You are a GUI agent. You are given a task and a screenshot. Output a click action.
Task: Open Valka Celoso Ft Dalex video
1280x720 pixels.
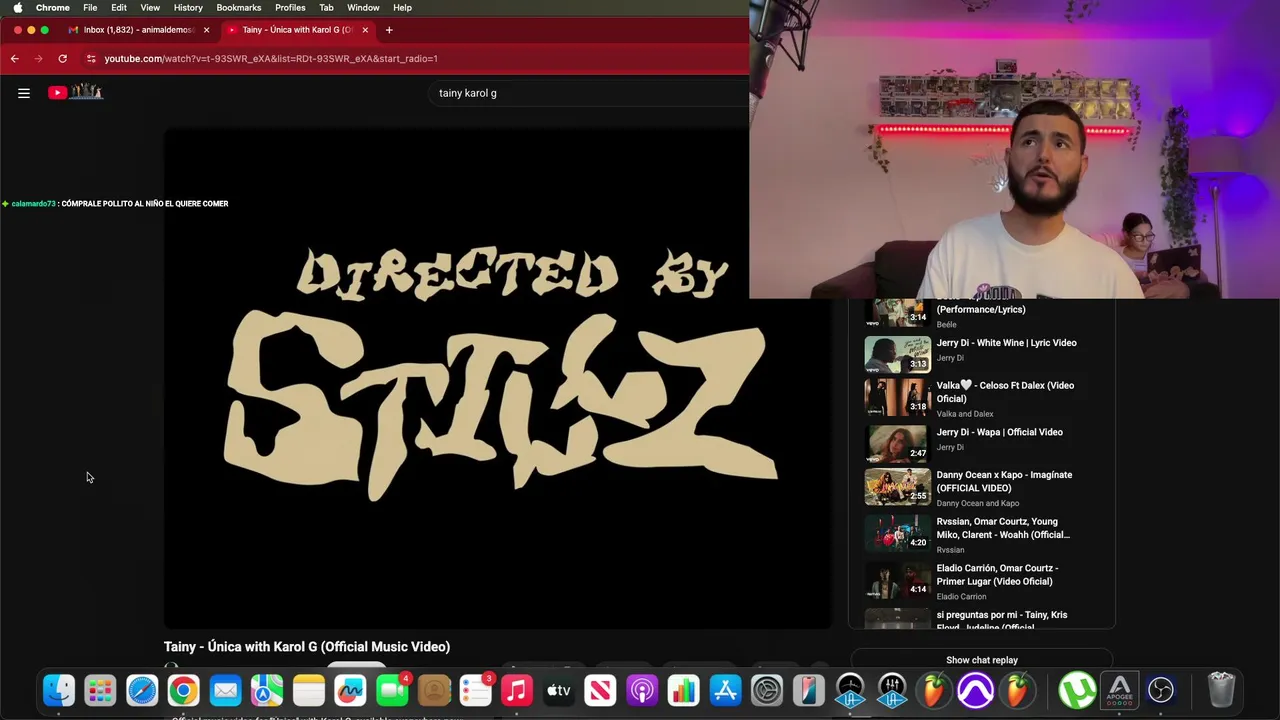coord(1005,392)
